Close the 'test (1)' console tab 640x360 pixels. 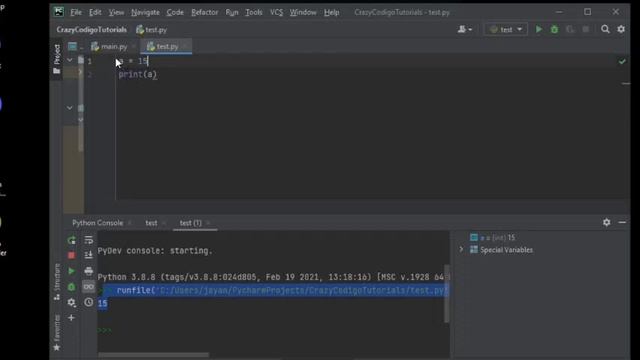coord(208,223)
